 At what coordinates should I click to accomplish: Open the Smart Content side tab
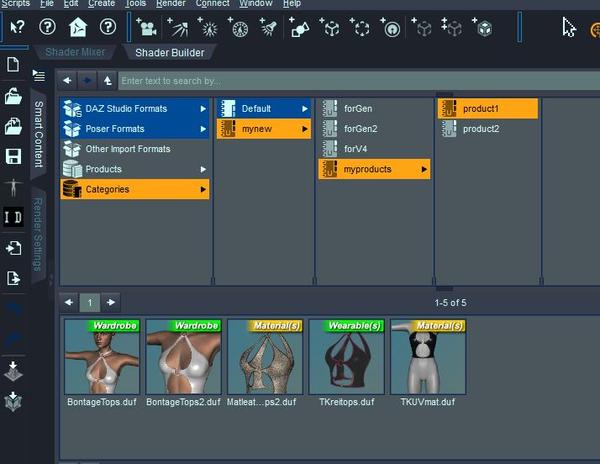39,134
